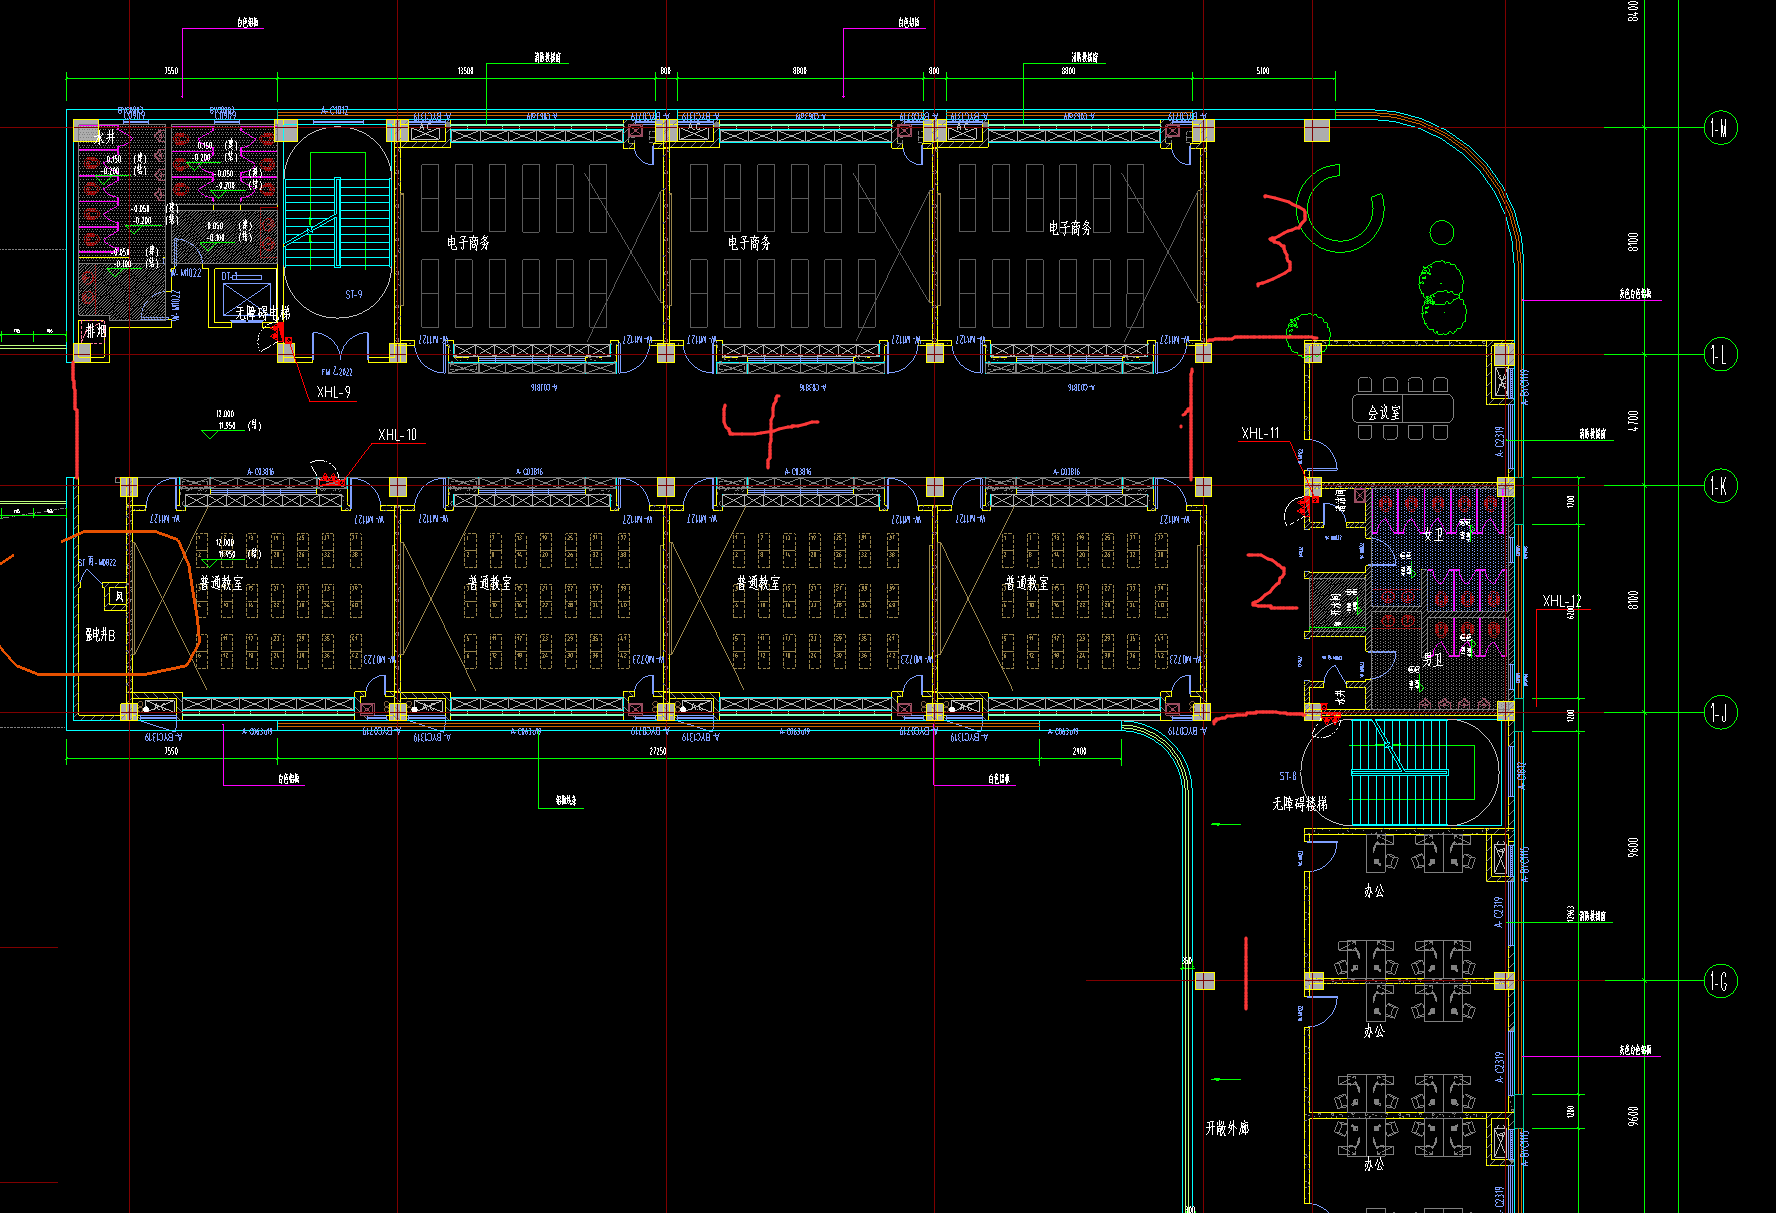This screenshot has height=1213, width=1776.
Task: Click the 强电井B shaft label
Action: pyautogui.click(x=100, y=635)
